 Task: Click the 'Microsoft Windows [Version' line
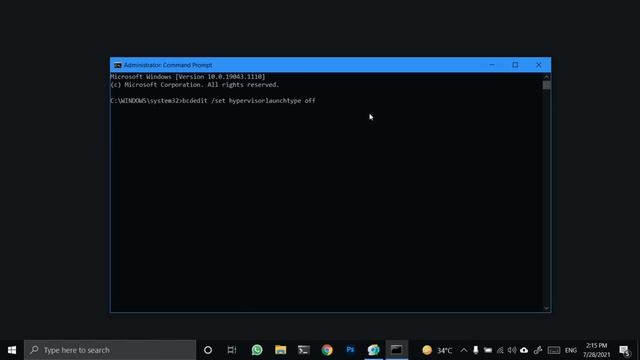tap(188, 77)
